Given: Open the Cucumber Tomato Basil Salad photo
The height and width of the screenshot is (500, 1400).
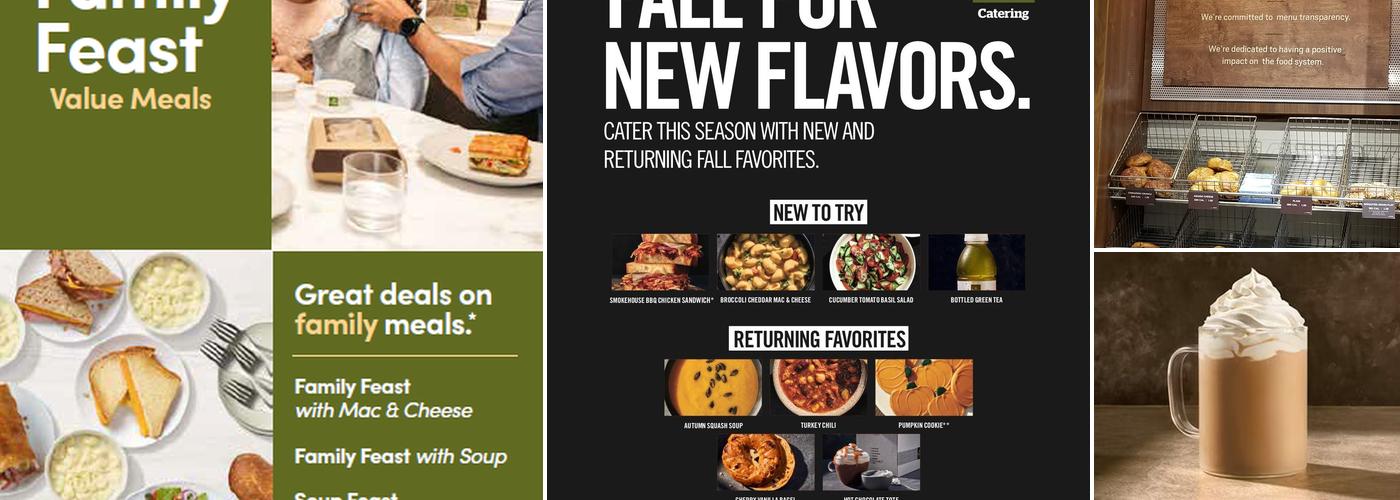Looking at the screenshot, I should coord(871,262).
